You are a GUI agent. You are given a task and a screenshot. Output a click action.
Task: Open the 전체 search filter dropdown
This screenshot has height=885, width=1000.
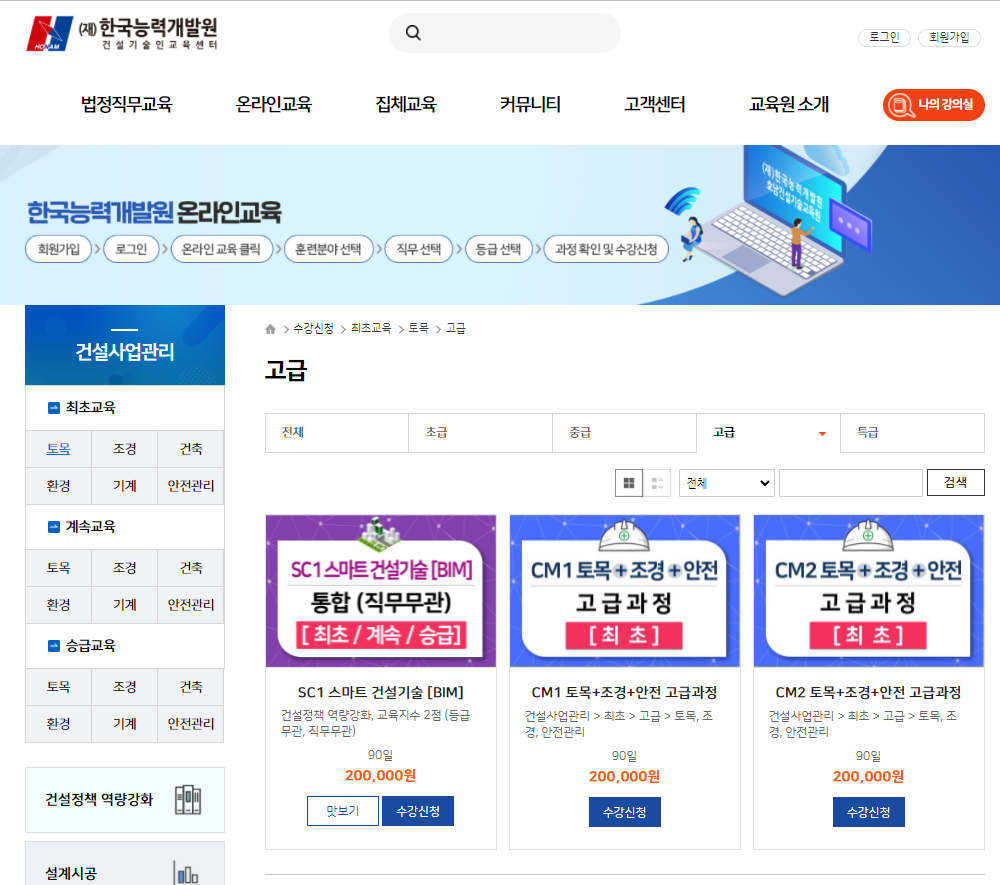pyautogui.click(x=726, y=483)
